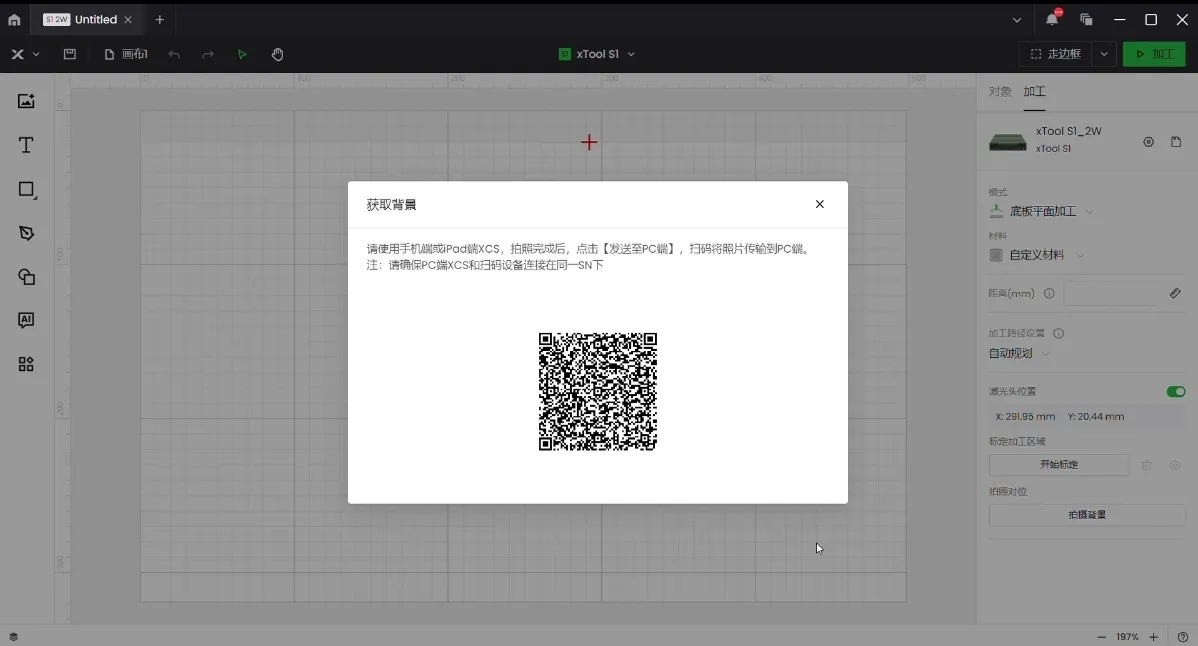
Task: Zoom out with the minus button
Action: 1101,637
